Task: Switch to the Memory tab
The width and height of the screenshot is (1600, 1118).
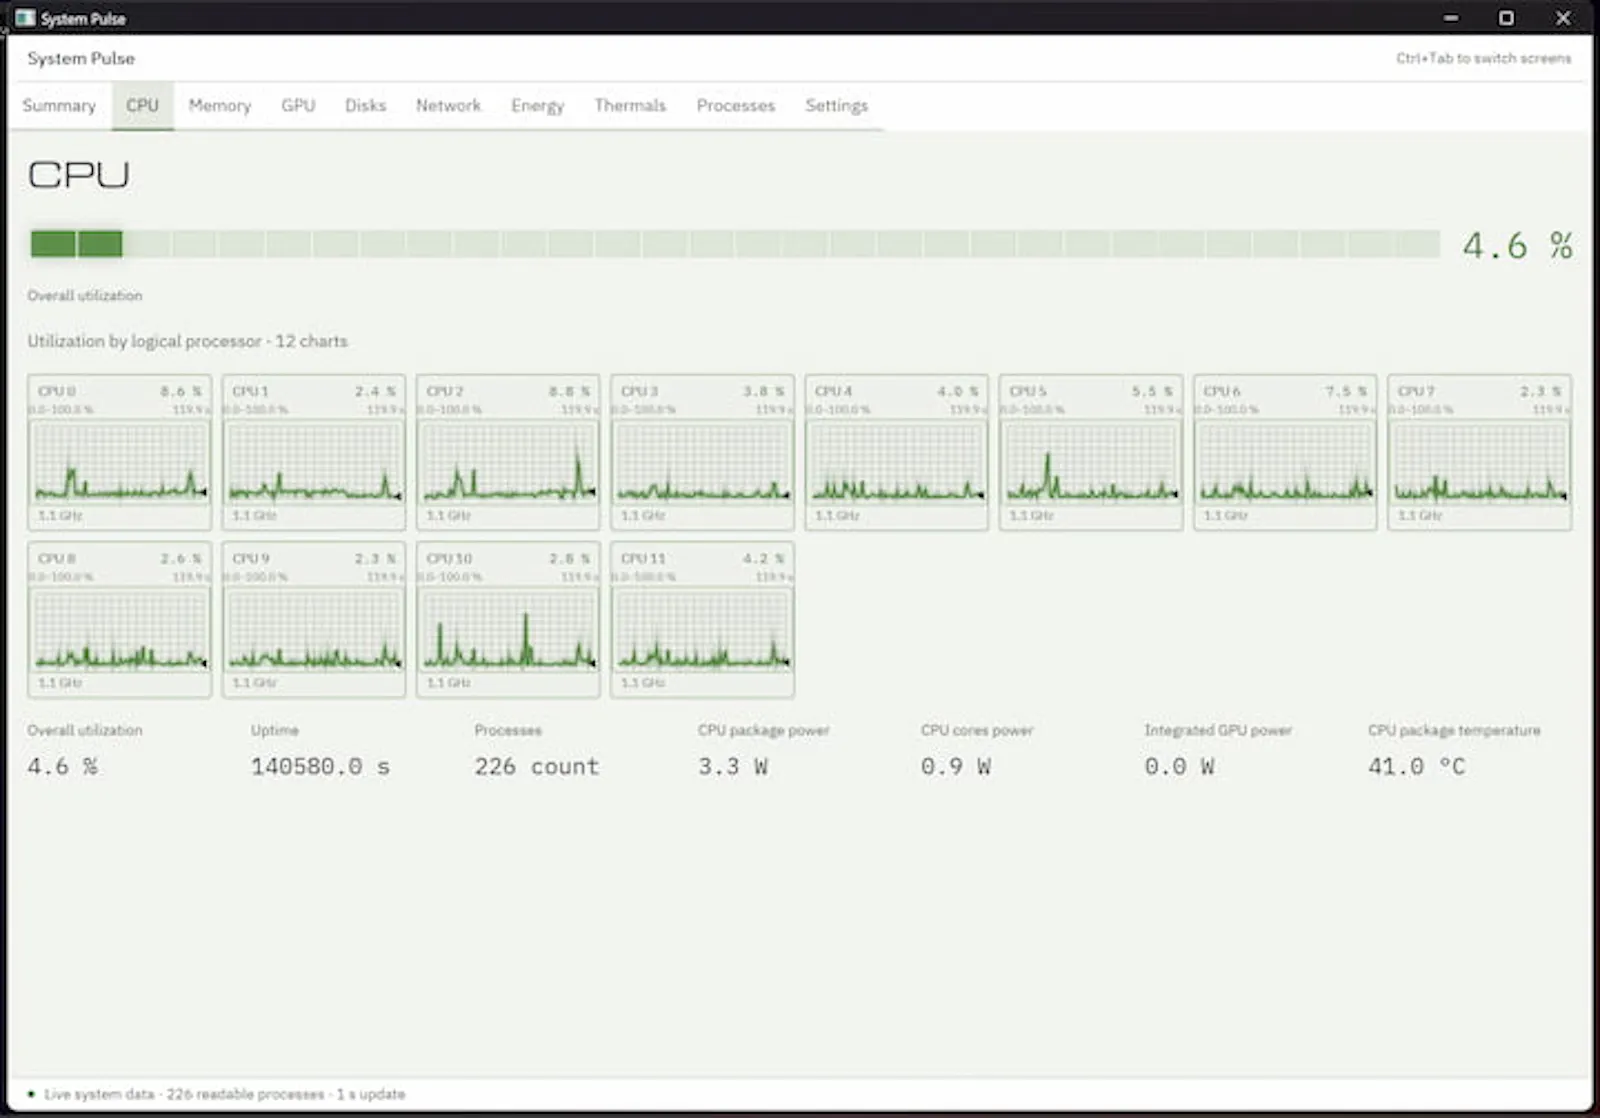Action: coord(220,105)
